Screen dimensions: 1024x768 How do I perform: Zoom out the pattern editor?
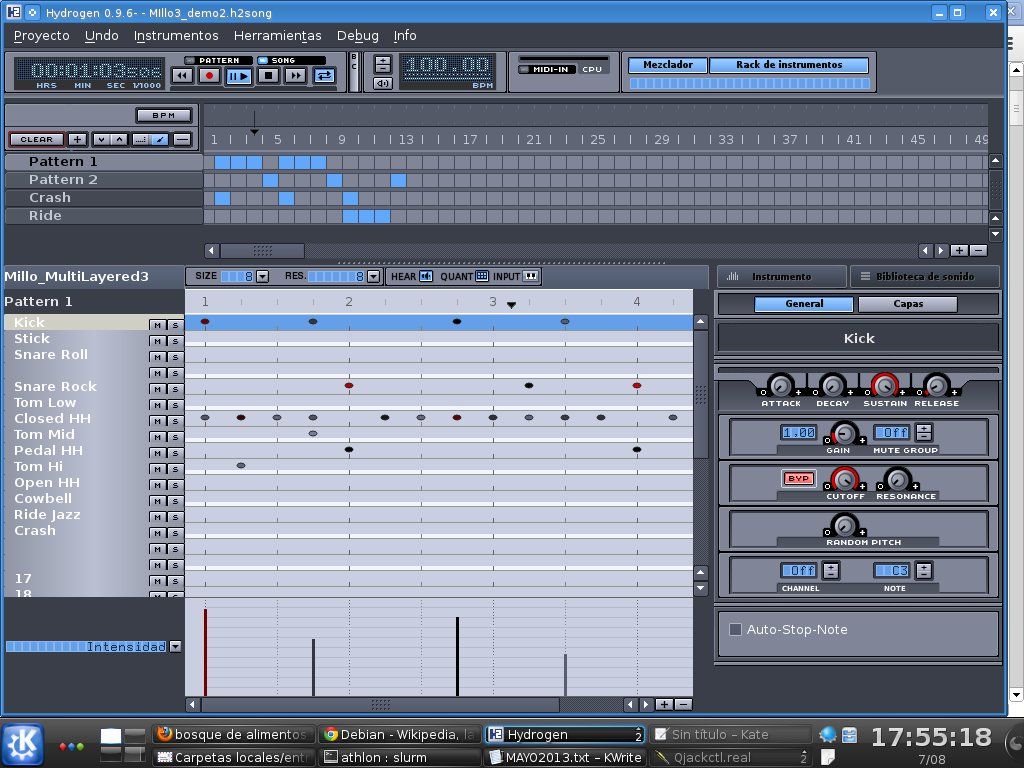(683, 704)
